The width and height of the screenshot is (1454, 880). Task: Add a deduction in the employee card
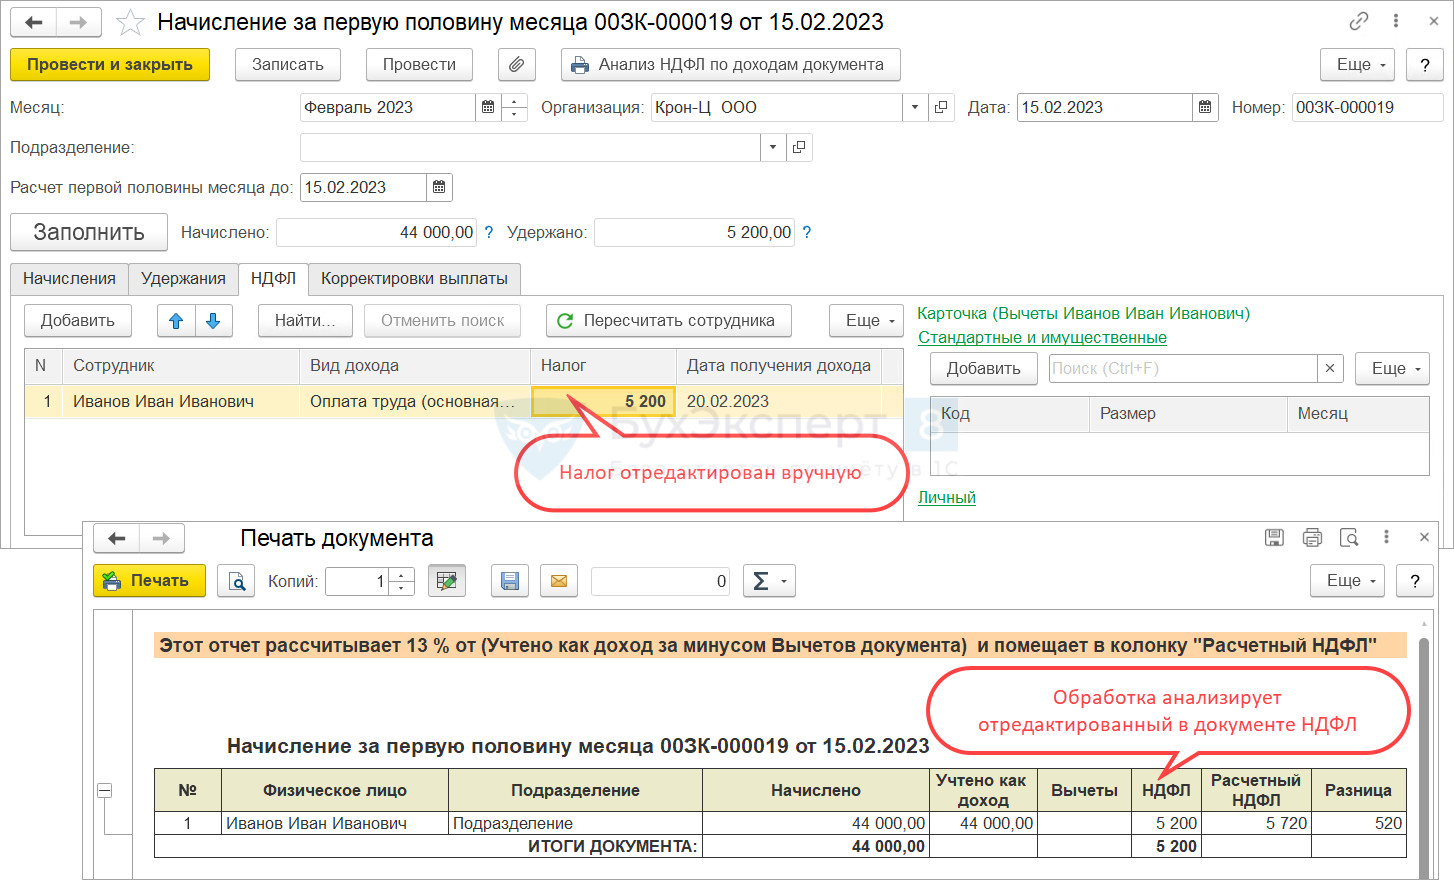click(984, 368)
